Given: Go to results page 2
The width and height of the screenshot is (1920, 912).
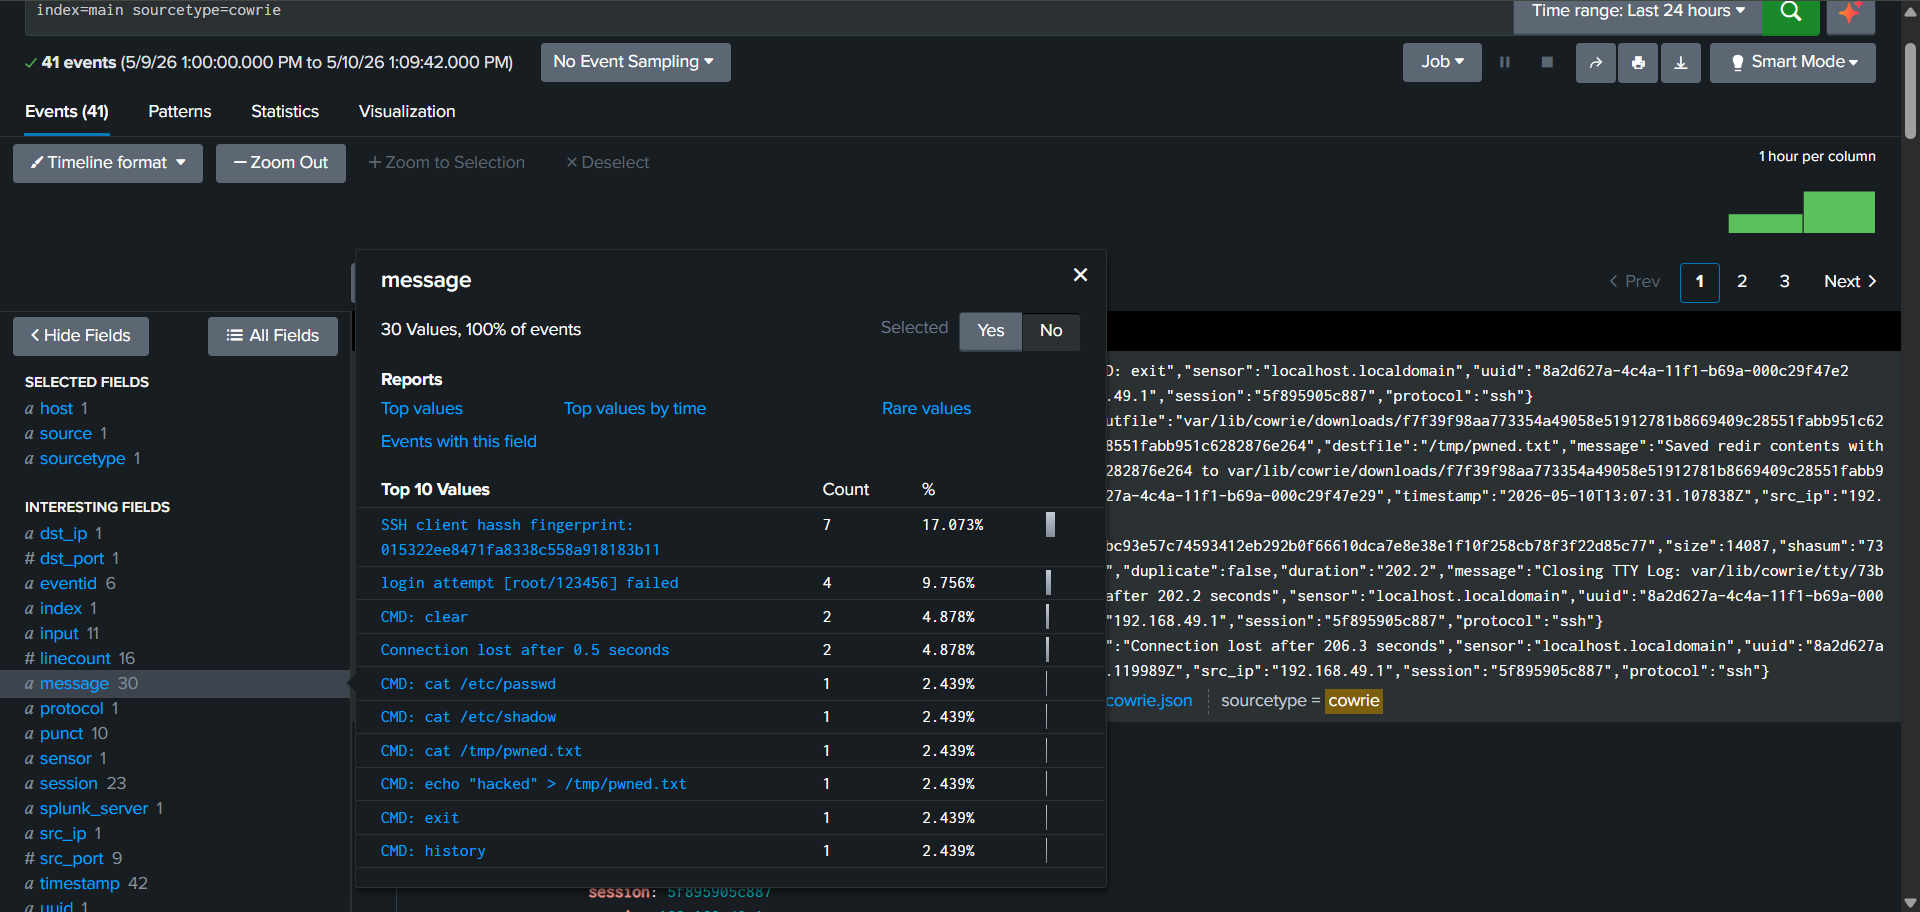Looking at the screenshot, I should click(x=1742, y=282).
